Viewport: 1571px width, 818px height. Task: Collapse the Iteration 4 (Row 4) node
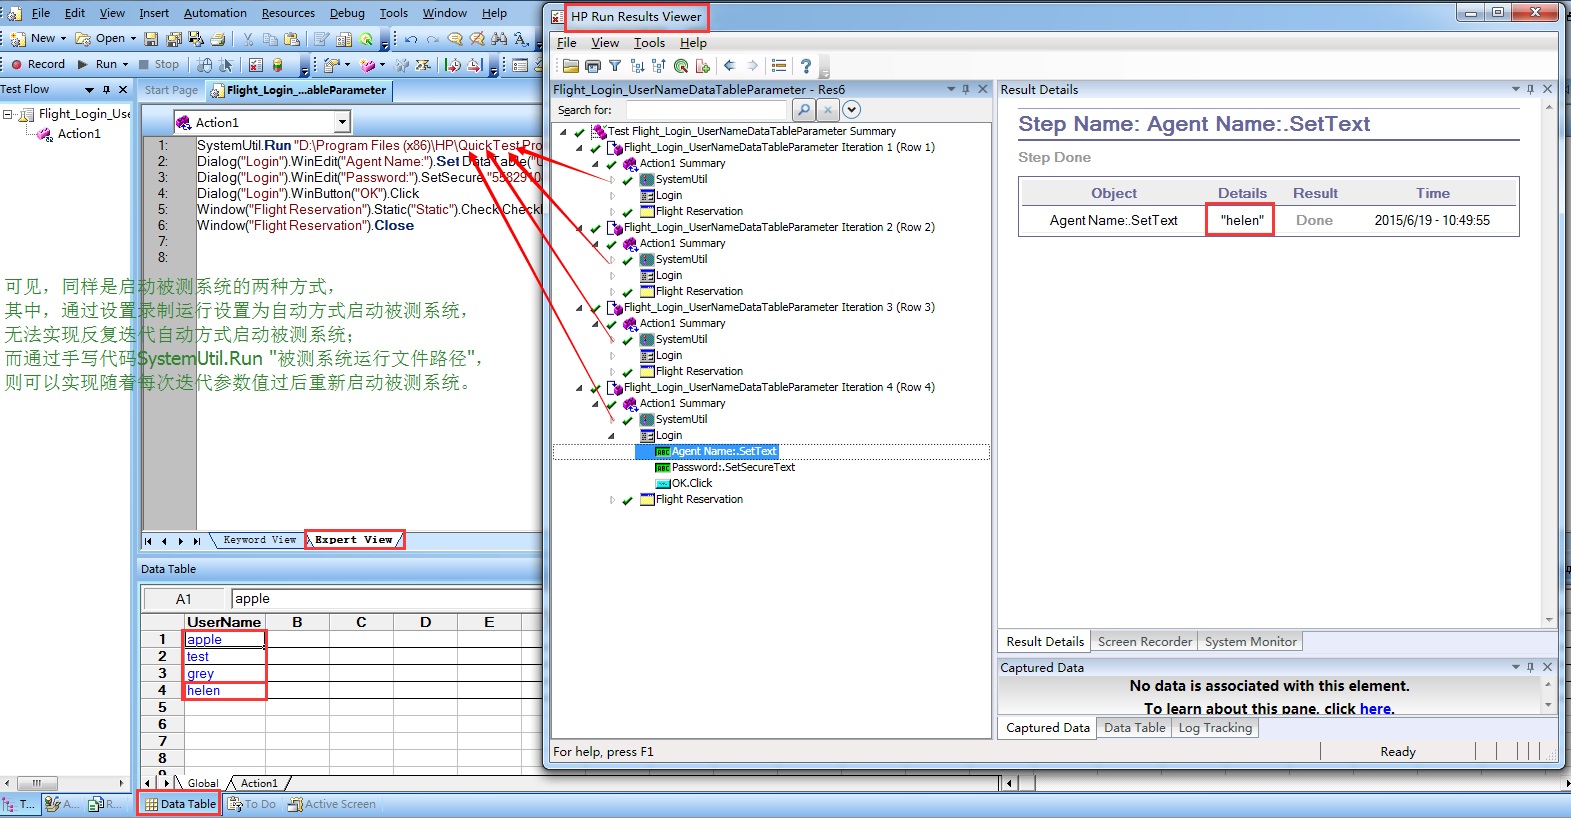point(580,387)
